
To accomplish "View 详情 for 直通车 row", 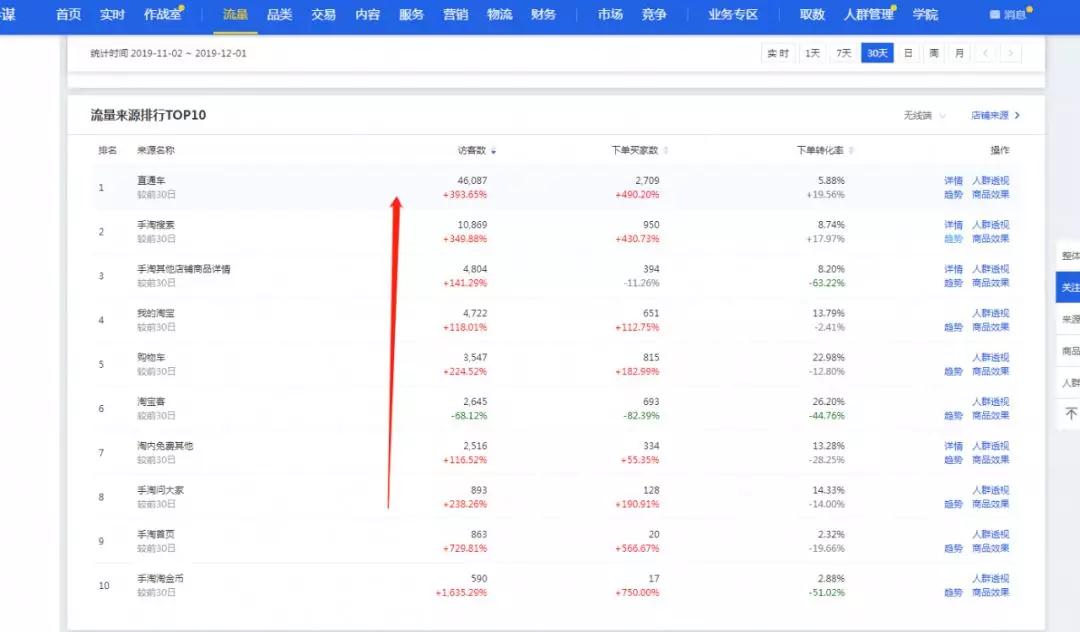I will (x=953, y=181).
